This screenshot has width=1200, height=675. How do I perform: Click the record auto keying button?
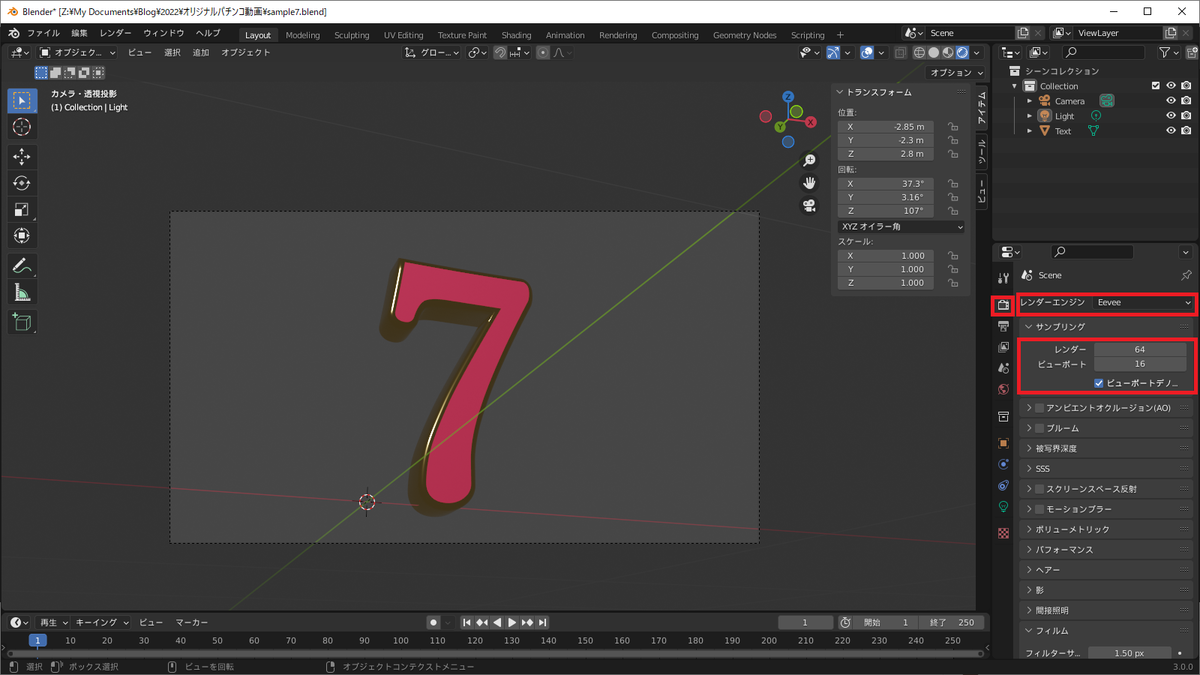click(433, 623)
